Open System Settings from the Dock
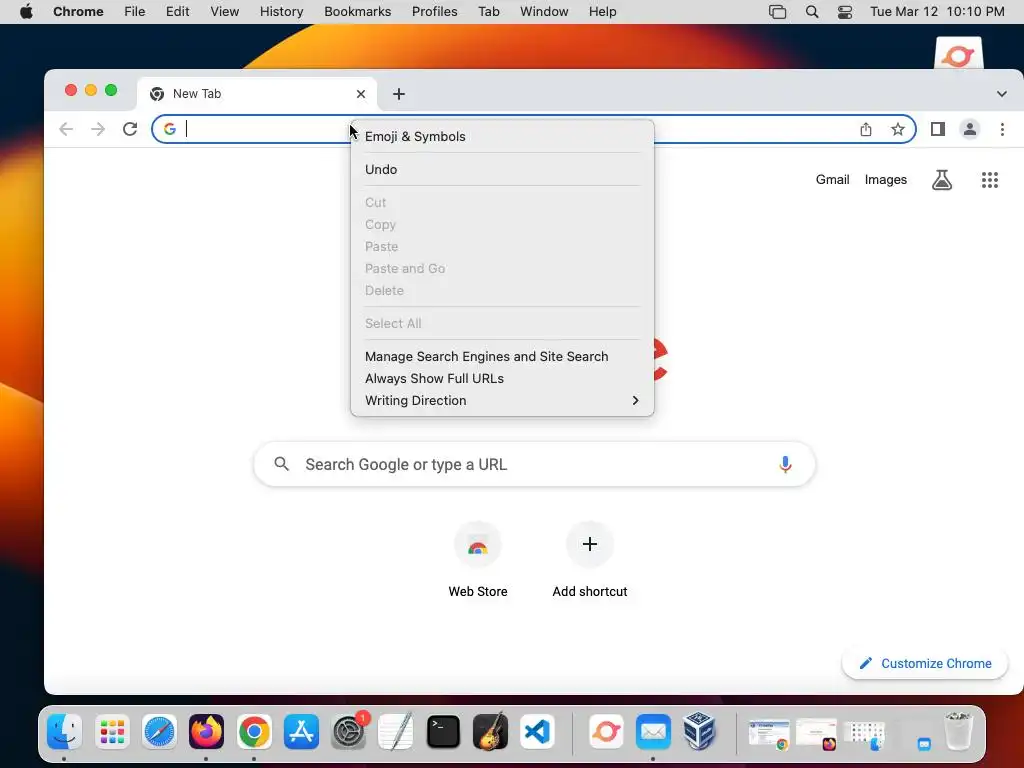The height and width of the screenshot is (768, 1024). (x=349, y=731)
